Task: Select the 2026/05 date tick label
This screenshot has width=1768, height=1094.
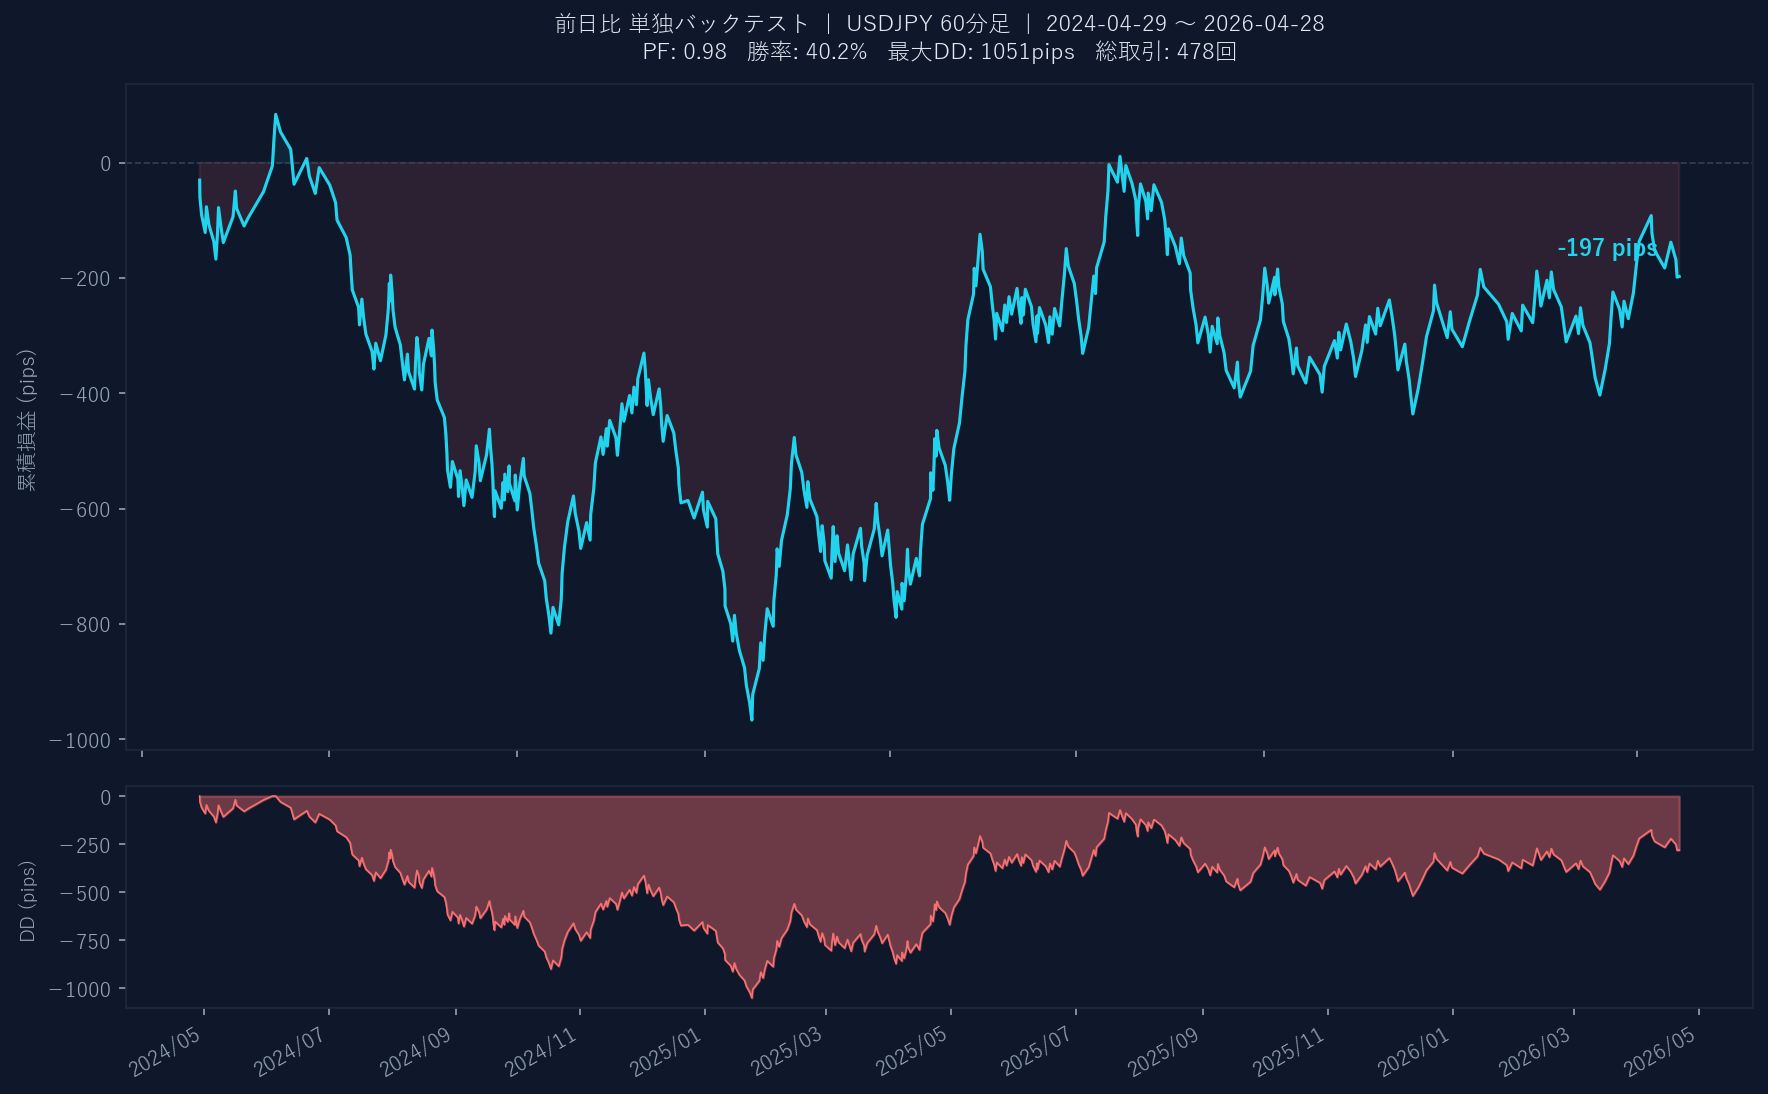Action: click(x=1660, y=1052)
